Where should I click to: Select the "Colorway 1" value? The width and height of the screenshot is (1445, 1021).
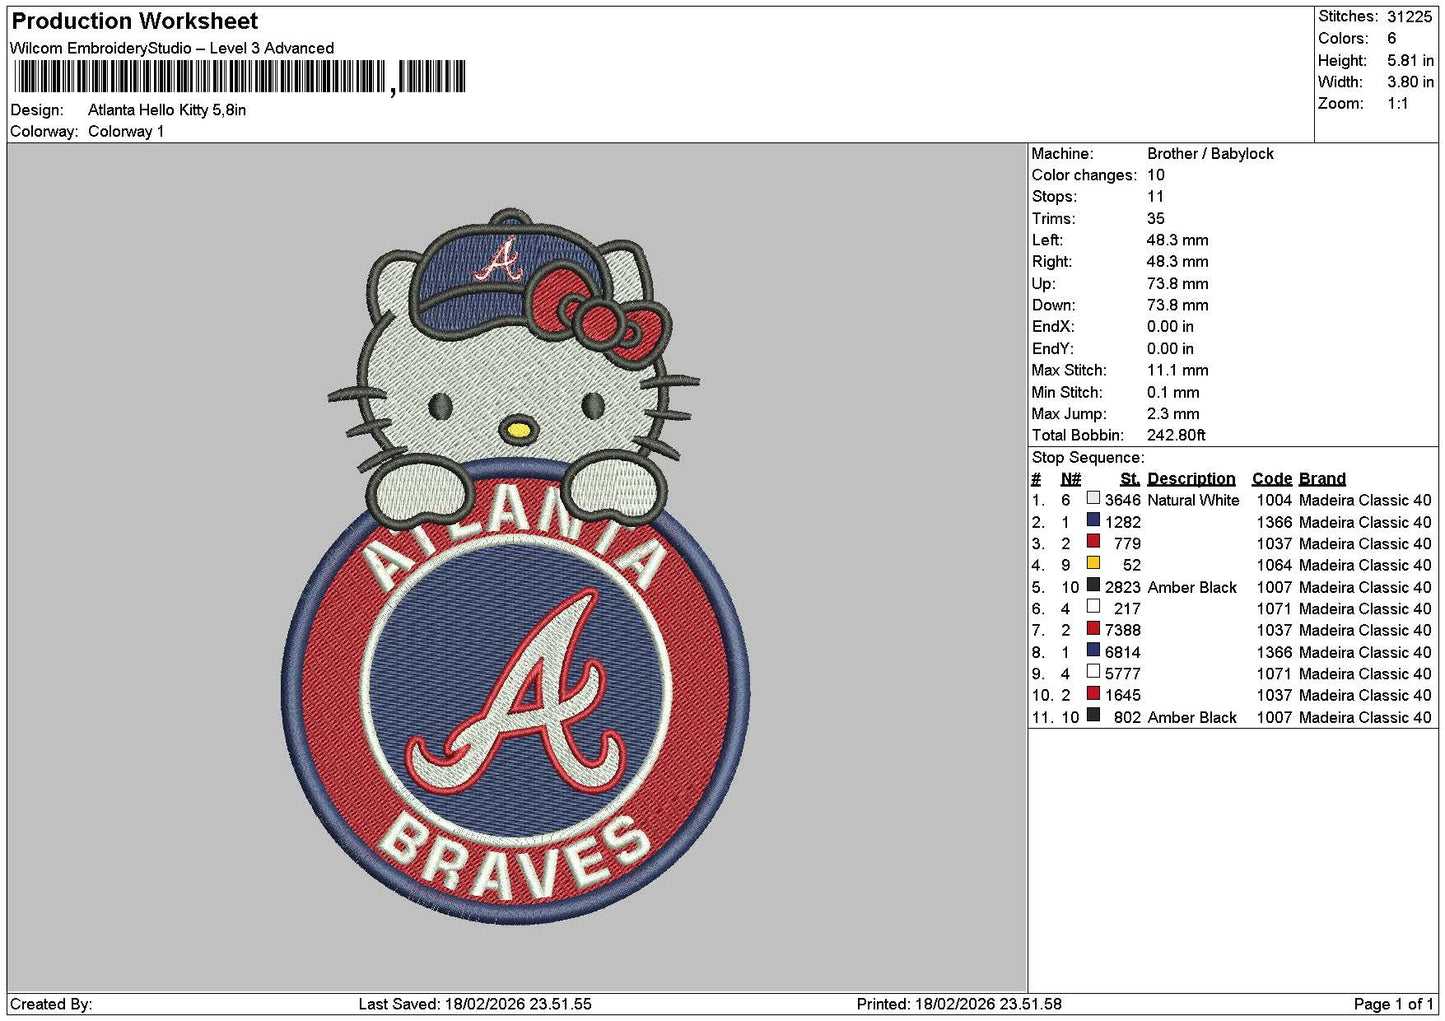coord(126,131)
